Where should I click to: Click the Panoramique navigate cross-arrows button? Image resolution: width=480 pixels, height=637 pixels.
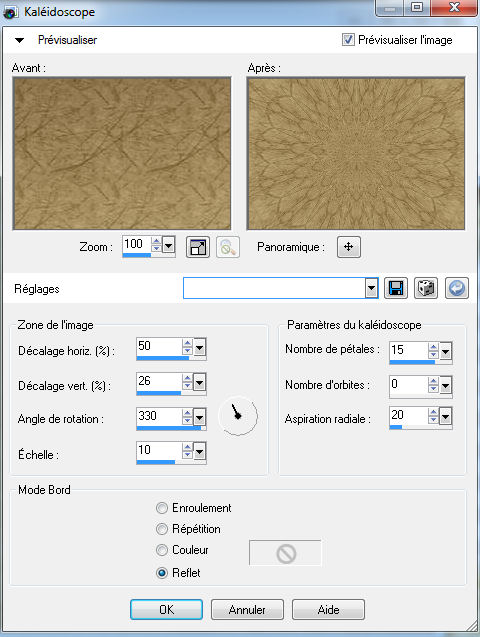pos(348,247)
